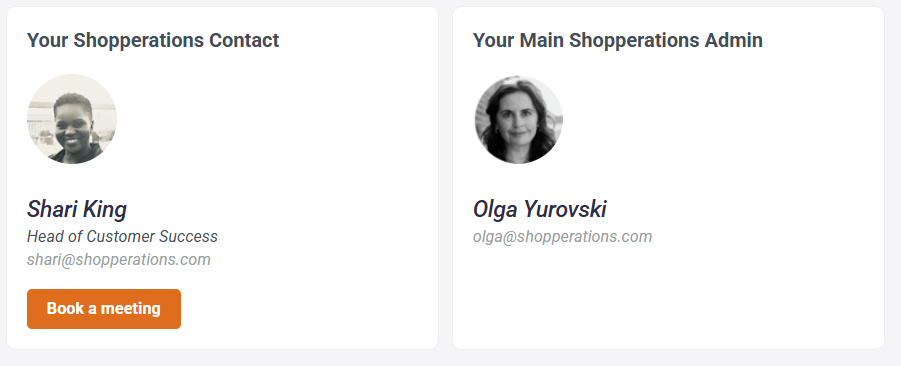The height and width of the screenshot is (366, 901).
Task: View the circular avatar of the Shopperations contact
Action: [x=72, y=119]
